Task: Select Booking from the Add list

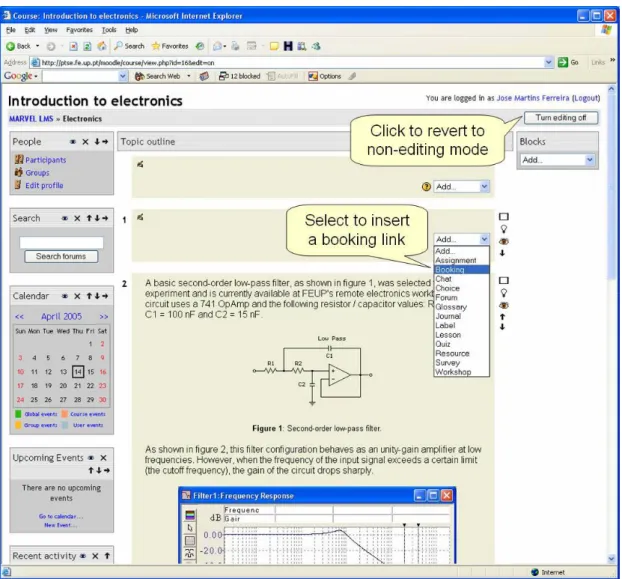Action: coord(462,270)
